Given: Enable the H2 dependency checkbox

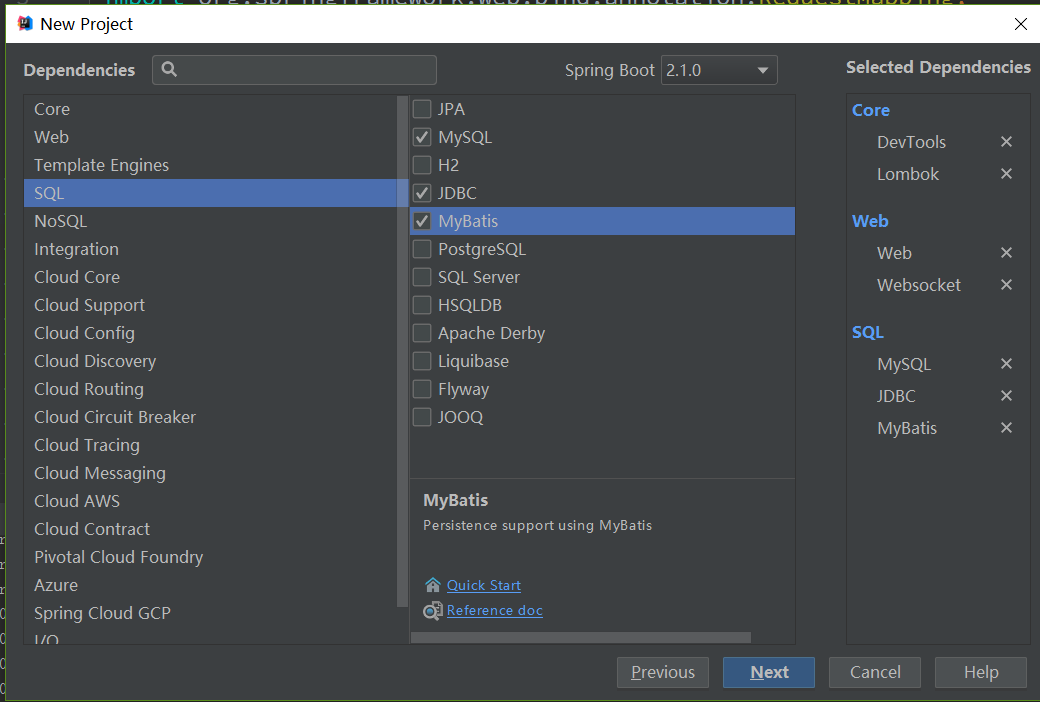Looking at the screenshot, I should click(422, 165).
